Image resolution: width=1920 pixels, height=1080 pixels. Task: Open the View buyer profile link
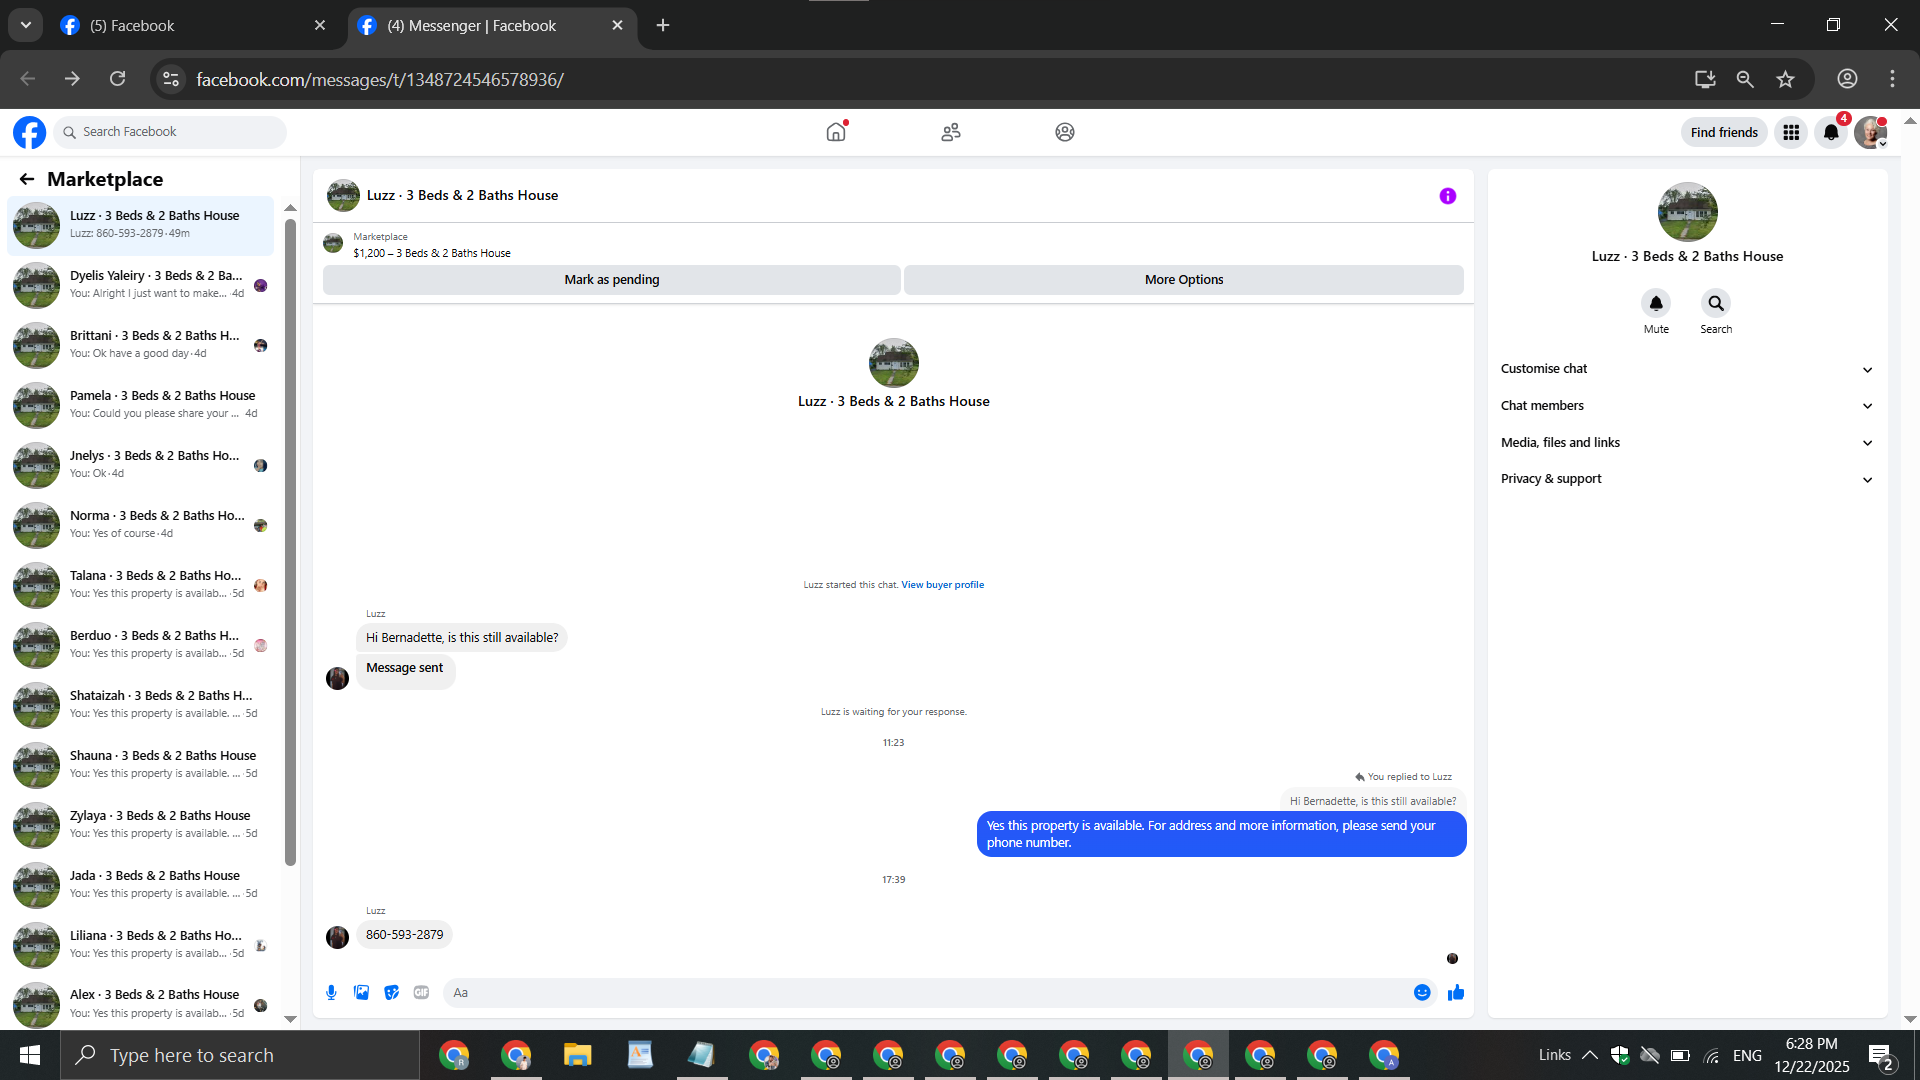[x=942, y=585]
